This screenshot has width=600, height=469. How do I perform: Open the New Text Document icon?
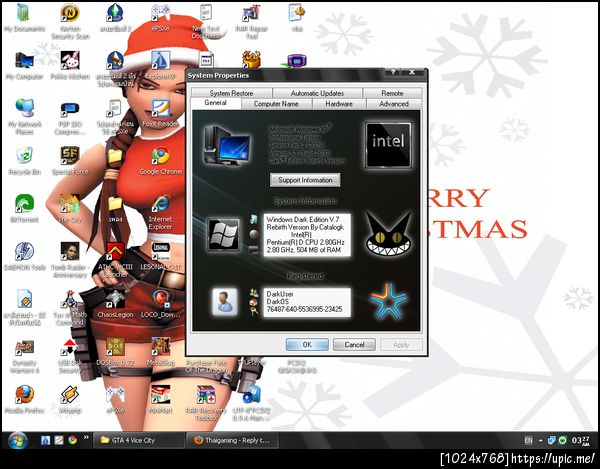[206, 21]
